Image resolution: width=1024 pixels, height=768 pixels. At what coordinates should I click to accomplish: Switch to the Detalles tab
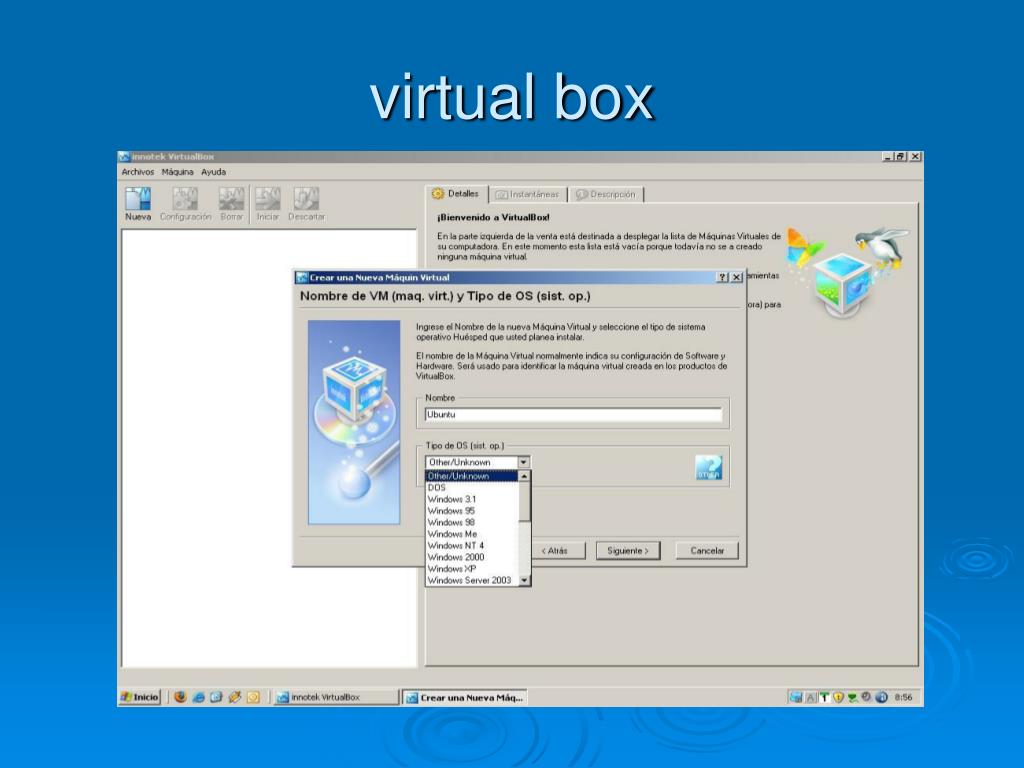tap(456, 194)
